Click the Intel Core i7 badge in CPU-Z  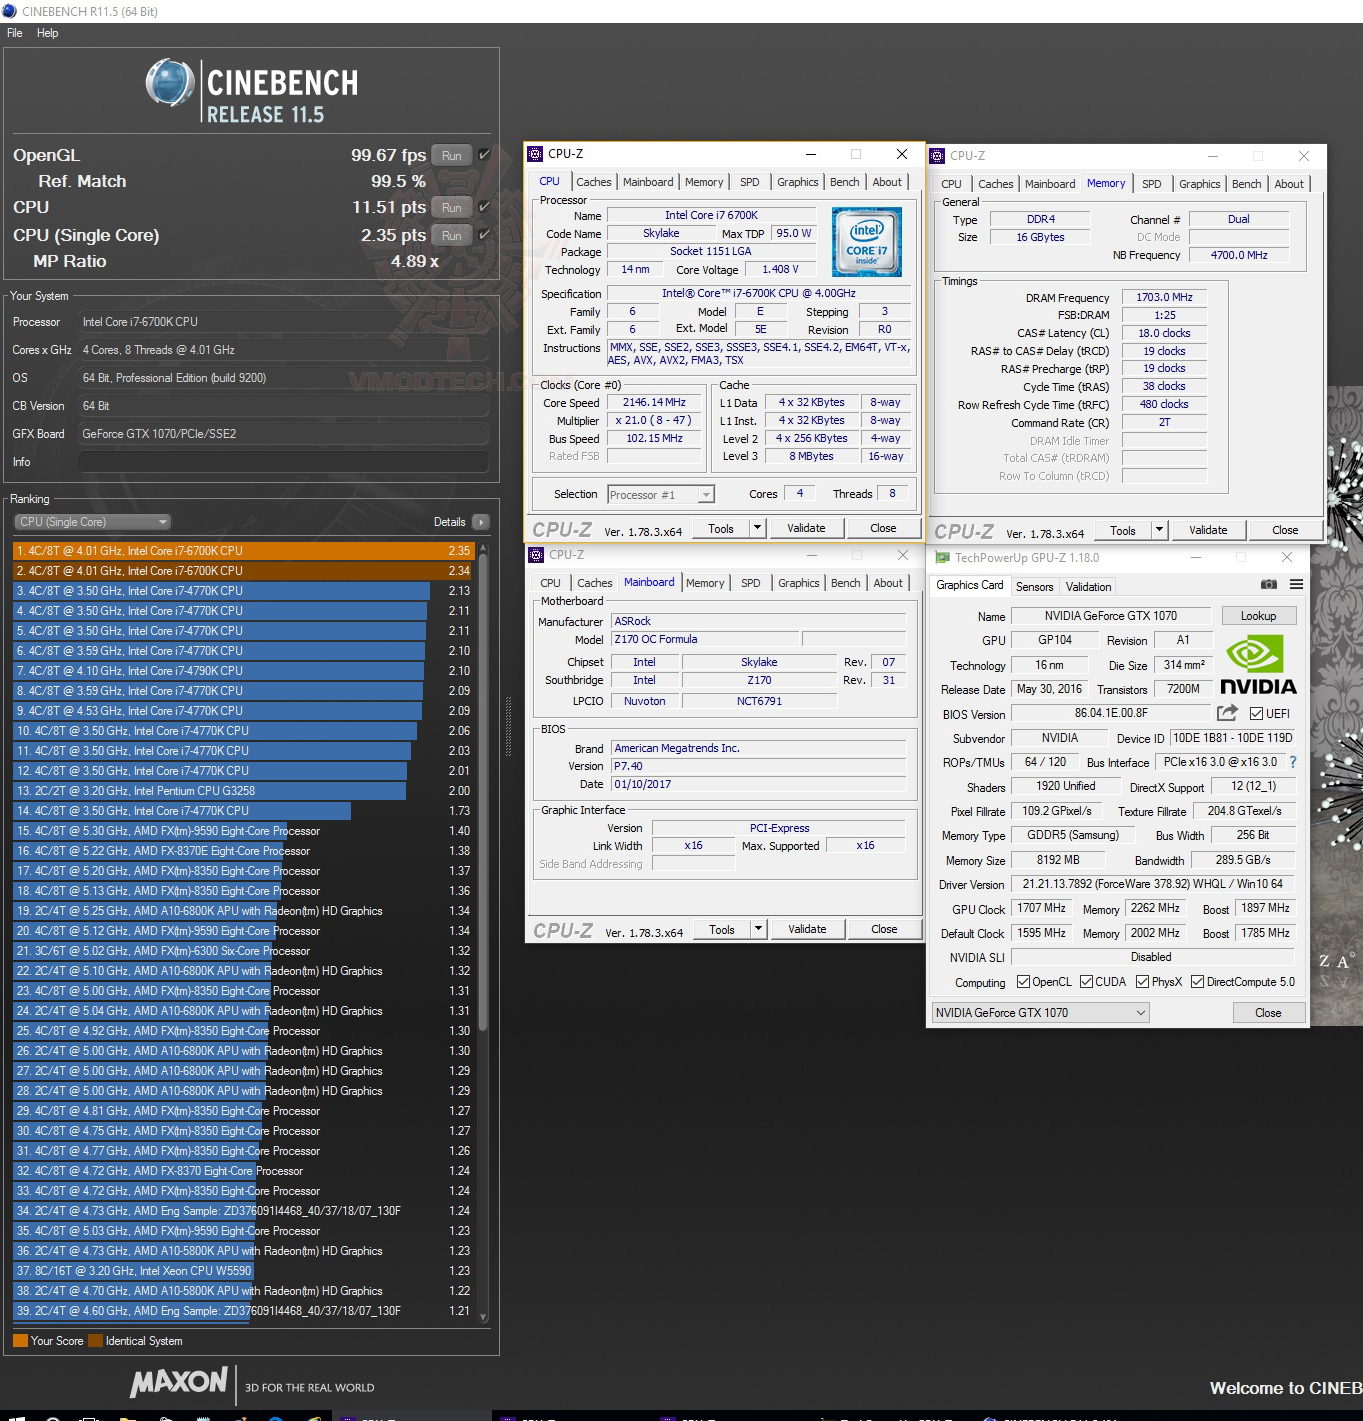[866, 241]
